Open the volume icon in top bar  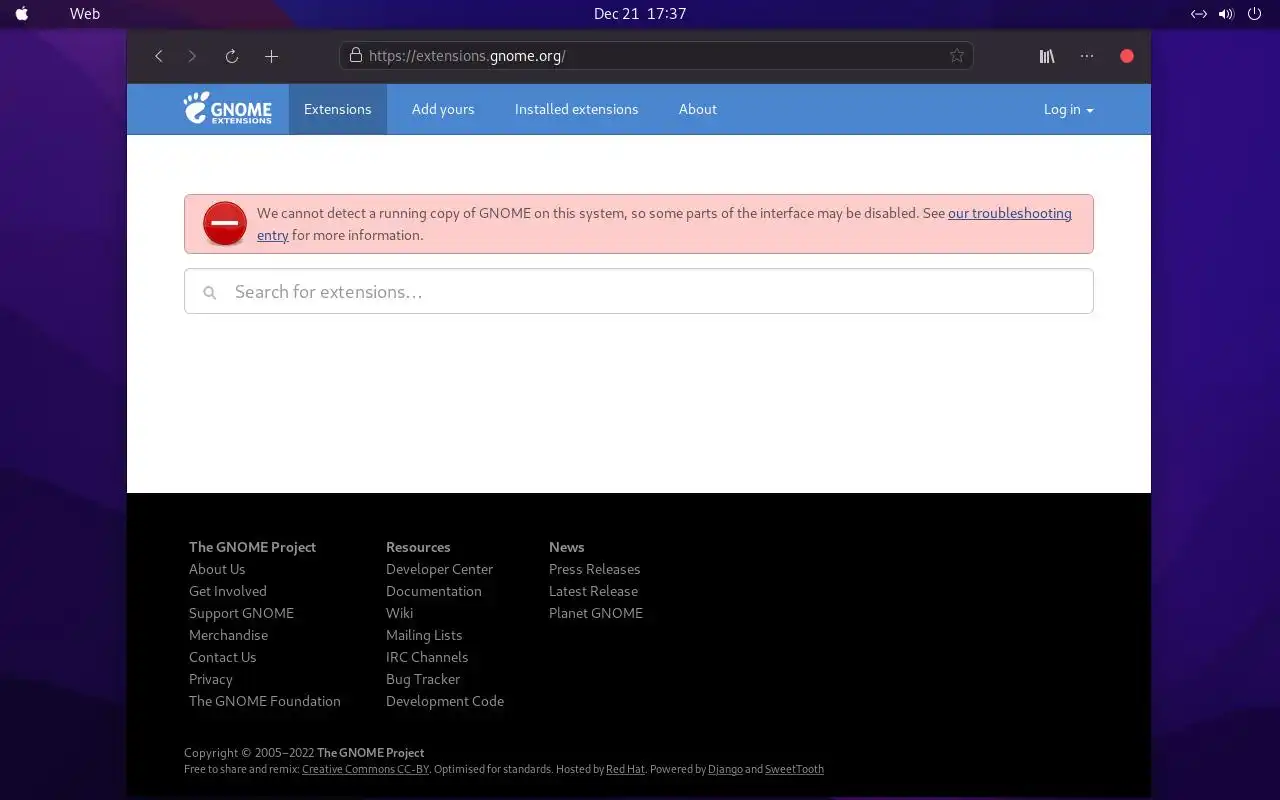[x=1226, y=14]
